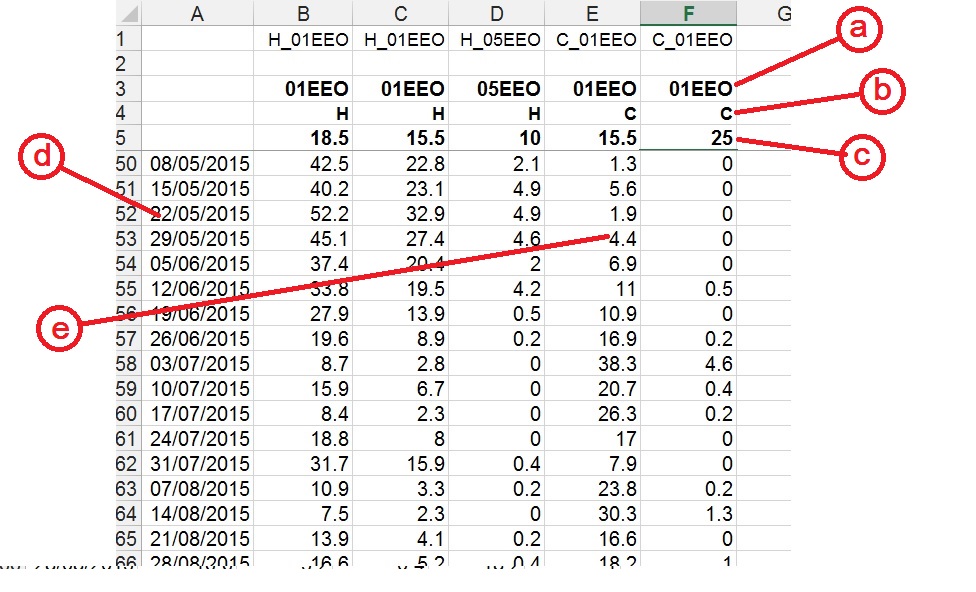Click column D header
This screenshot has width=976, height=592.
click(x=497, y=14)
